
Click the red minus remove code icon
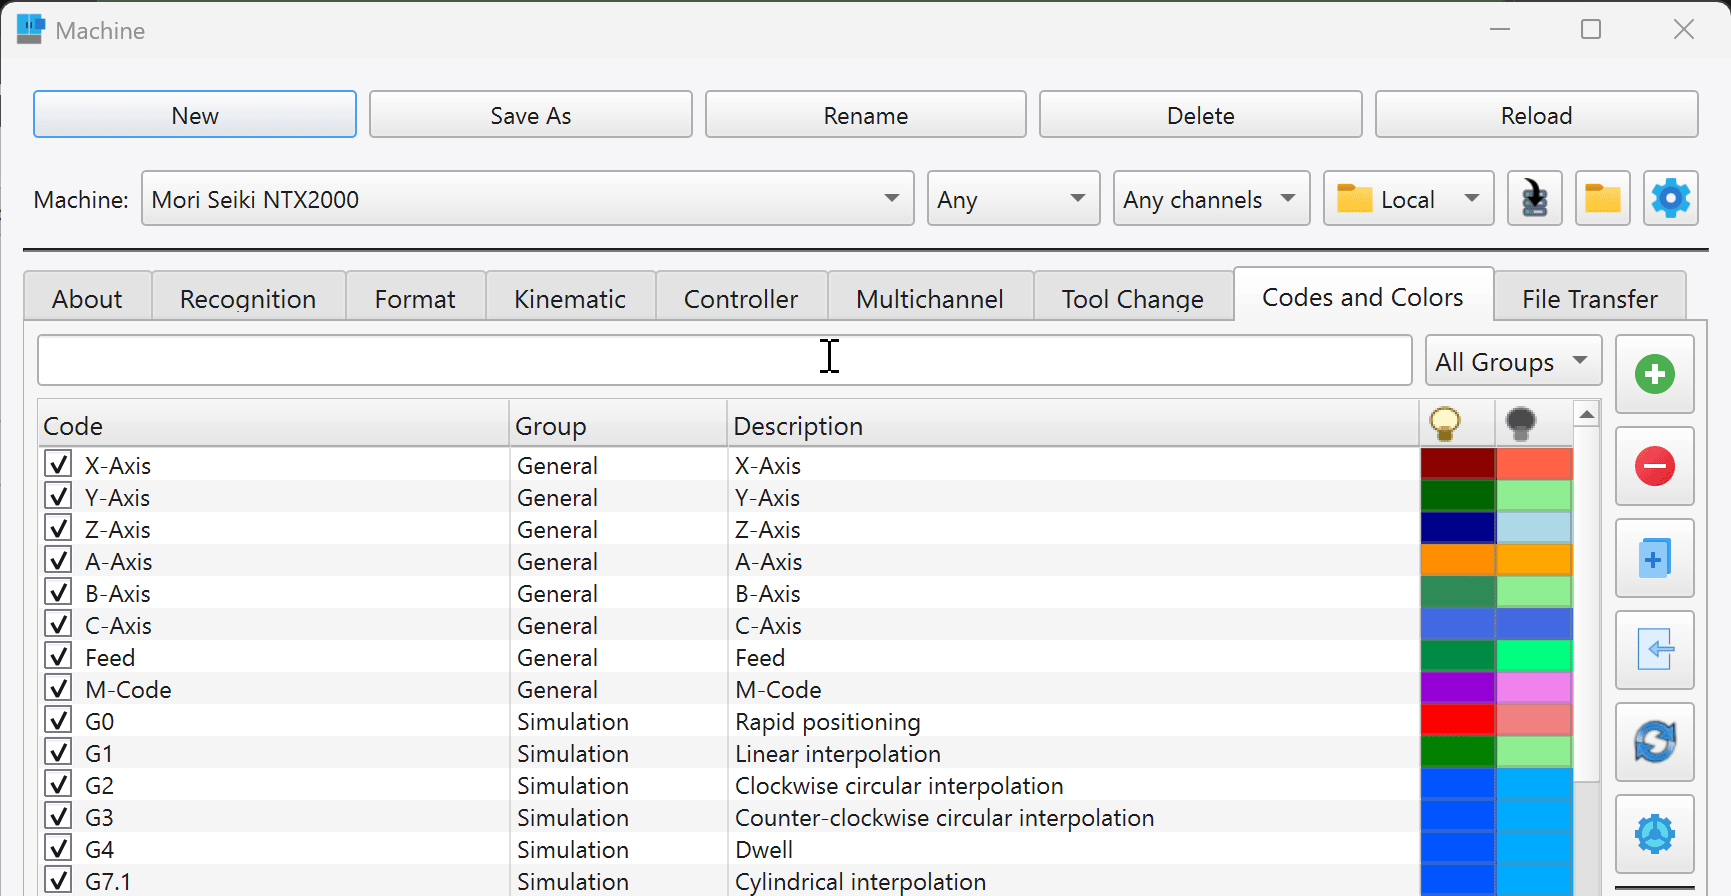[1654, 466]
